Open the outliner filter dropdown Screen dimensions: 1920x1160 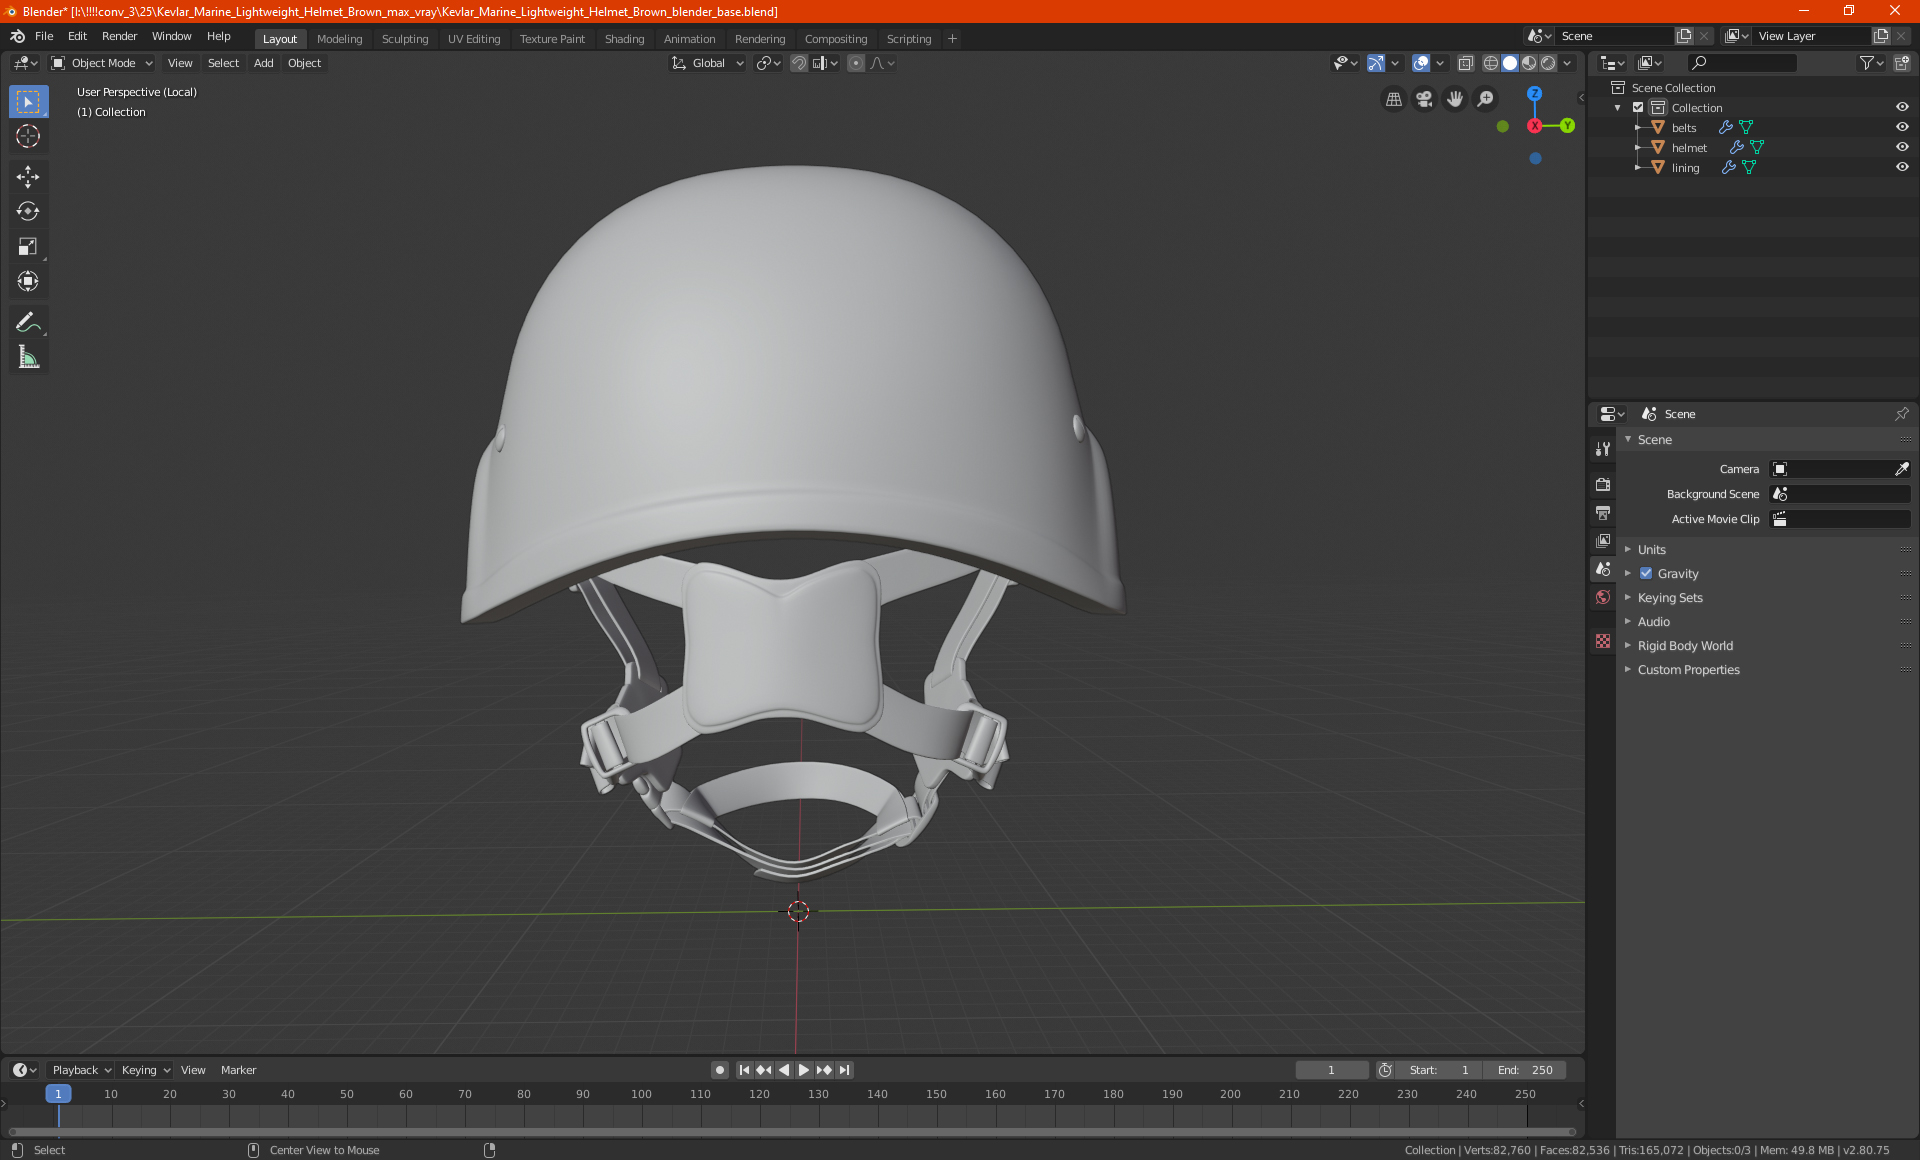(1871, 63)
